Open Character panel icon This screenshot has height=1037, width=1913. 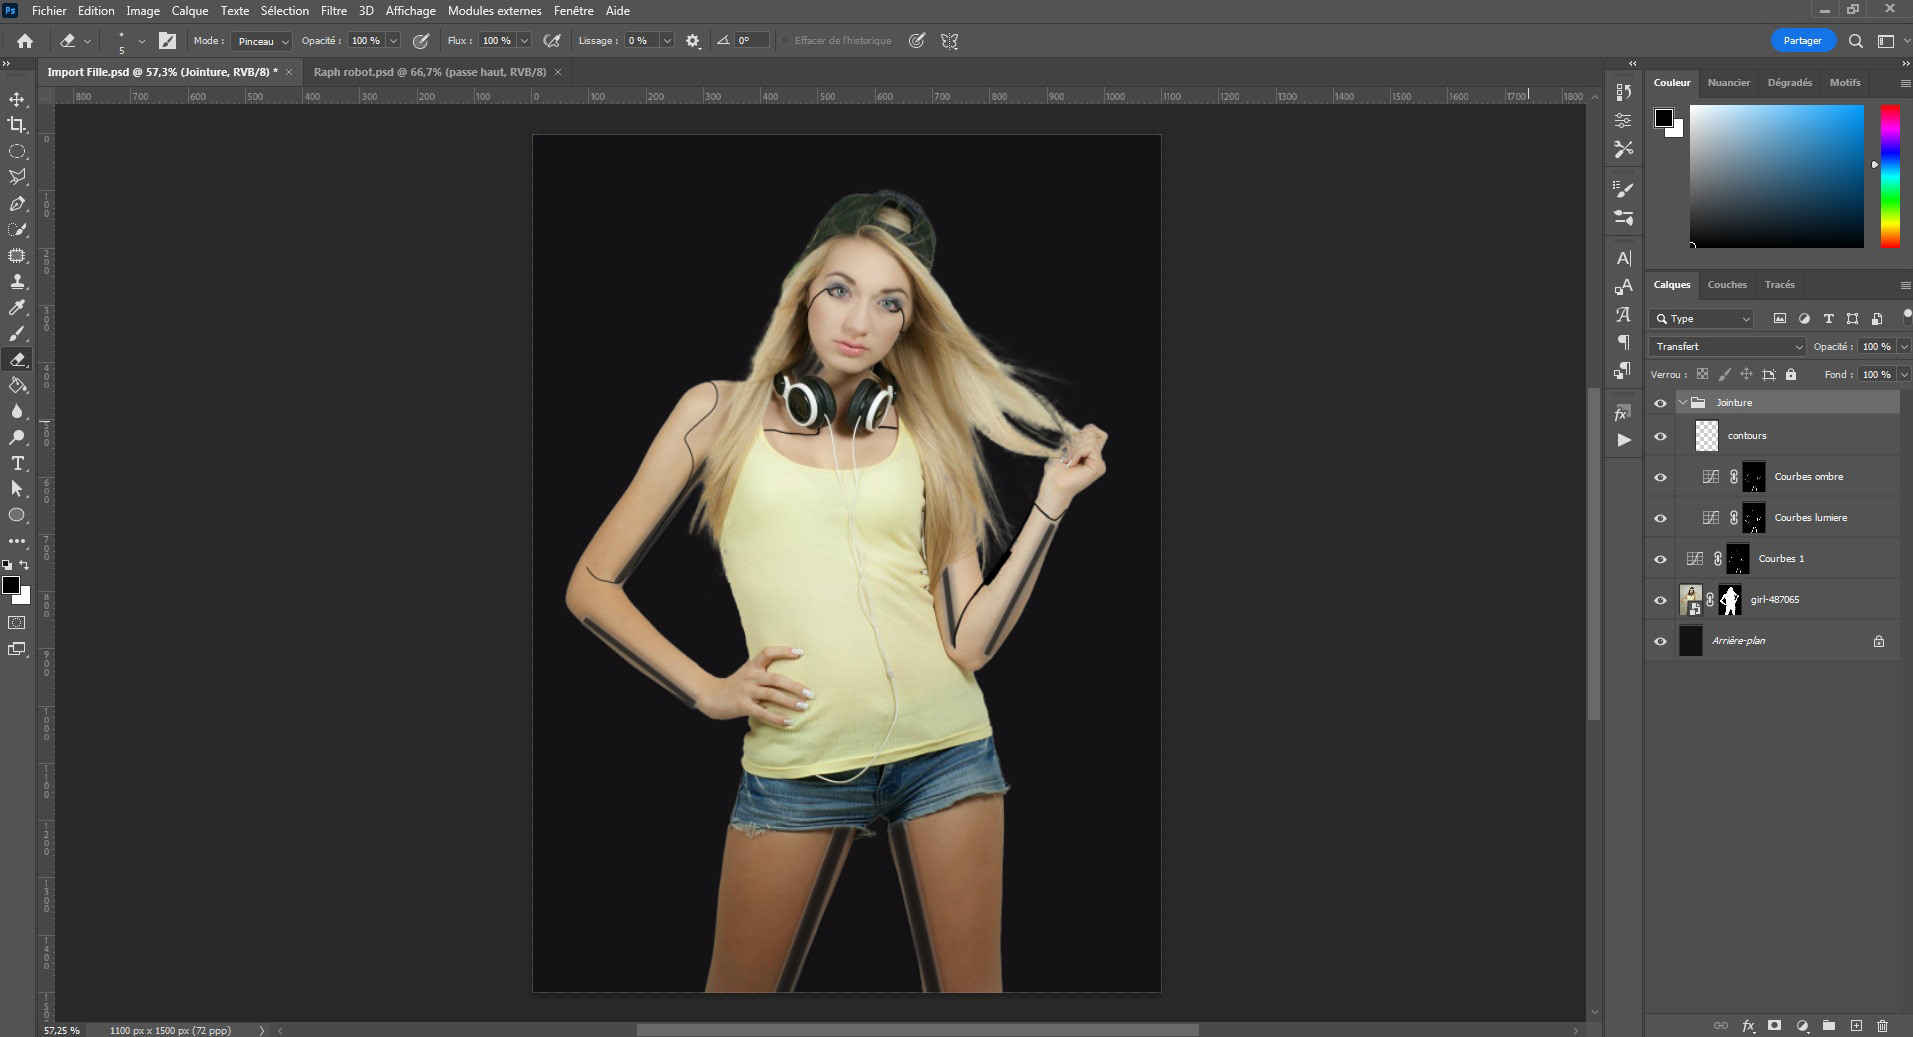point(1624,258)
